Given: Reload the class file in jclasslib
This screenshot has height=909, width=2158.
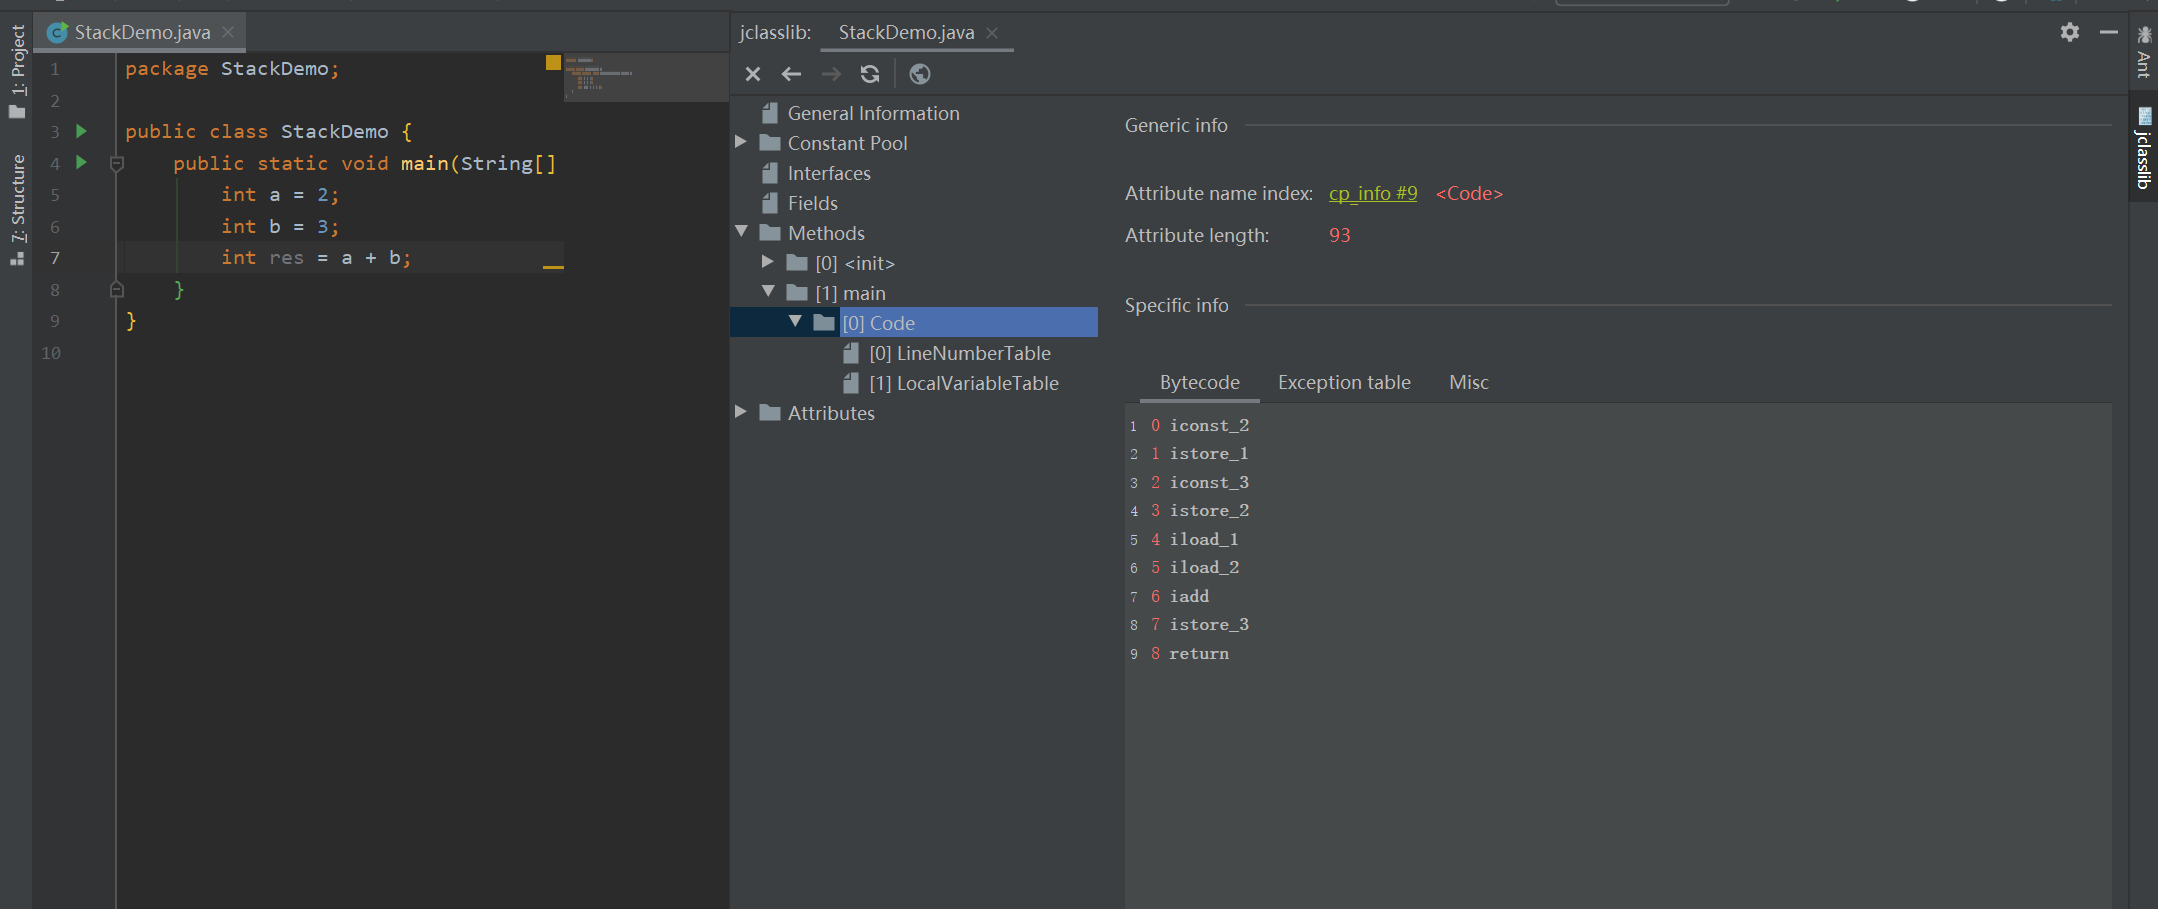Looking at the screenshot, I should [870, 74].
